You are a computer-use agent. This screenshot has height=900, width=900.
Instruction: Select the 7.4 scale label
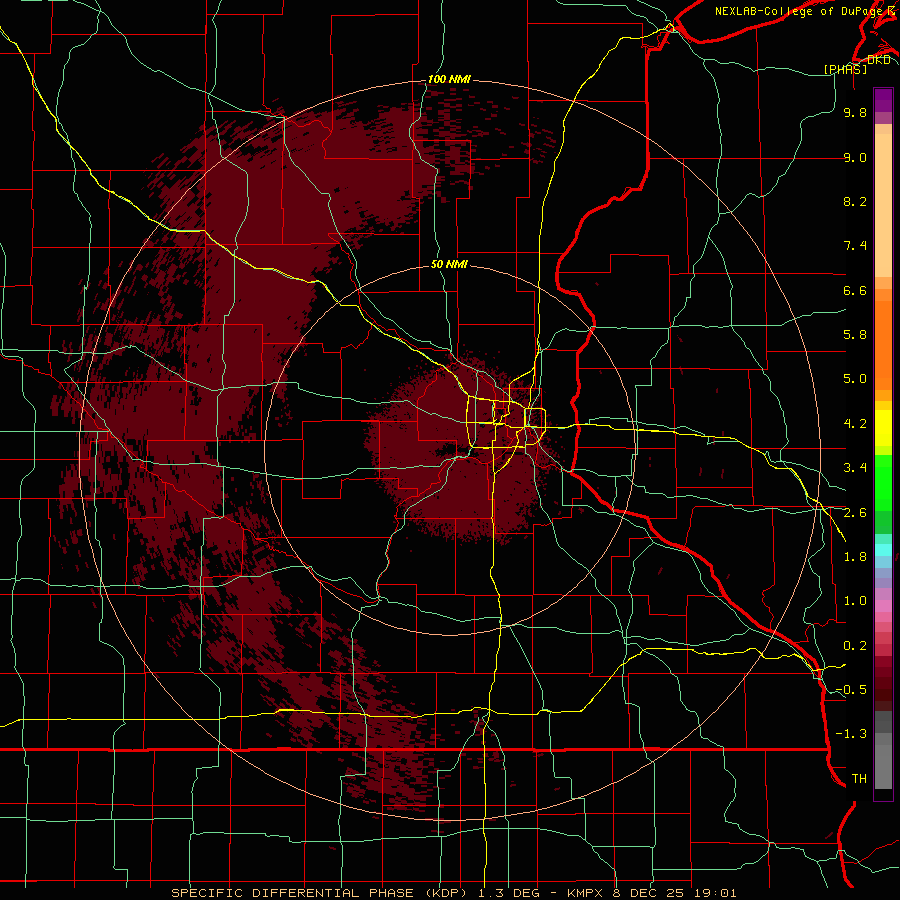point(855,246)
